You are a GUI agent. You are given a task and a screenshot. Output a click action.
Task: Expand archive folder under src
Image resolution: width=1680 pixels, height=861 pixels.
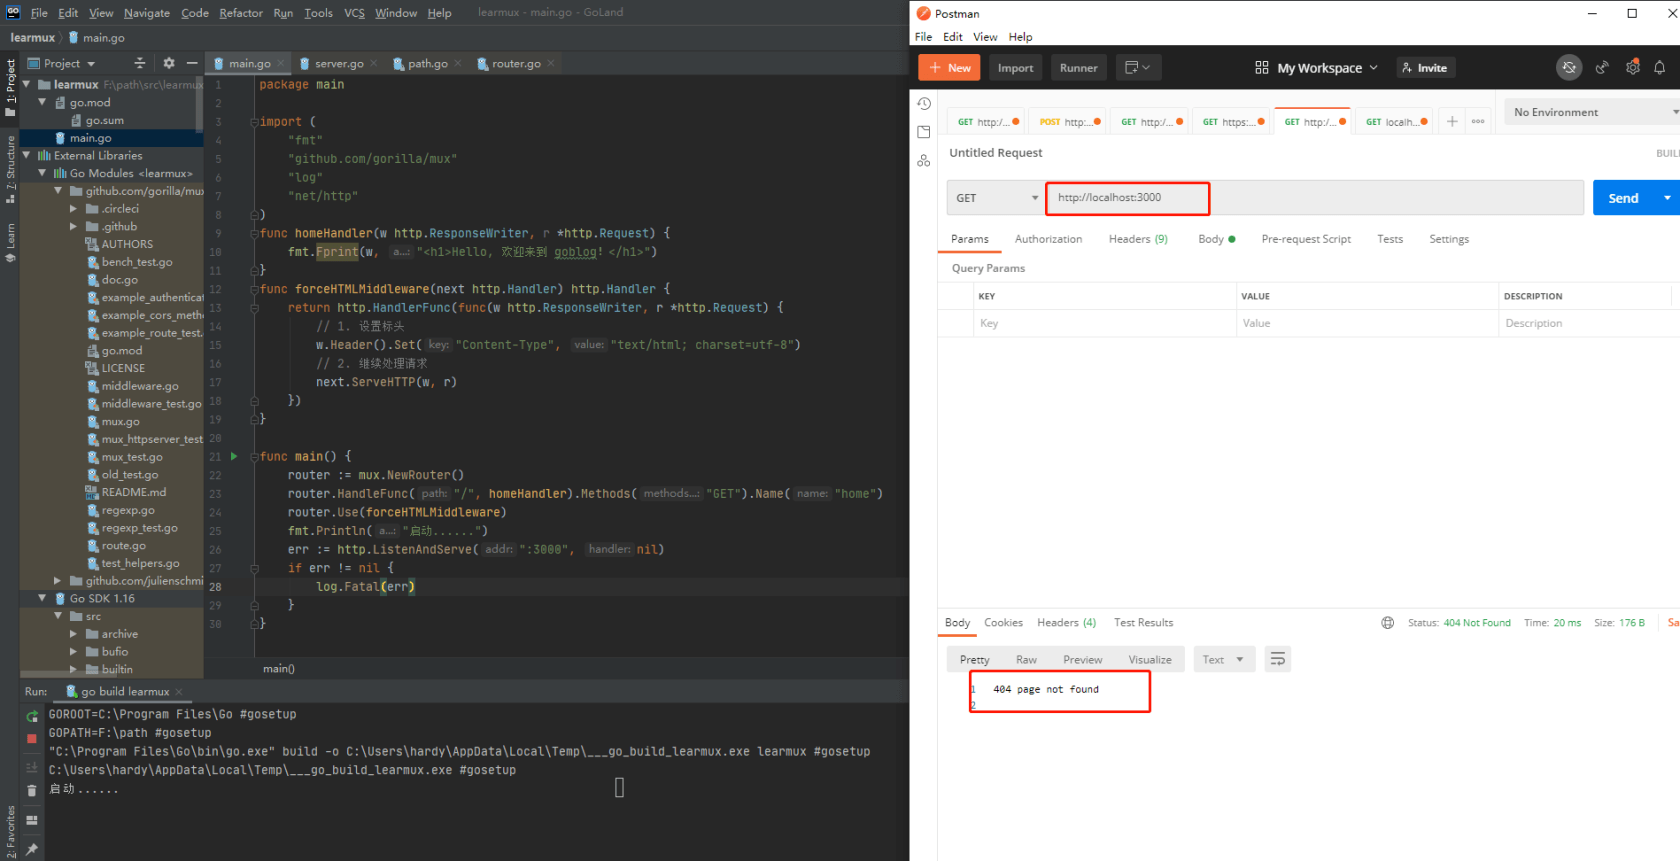click(74, 634)
